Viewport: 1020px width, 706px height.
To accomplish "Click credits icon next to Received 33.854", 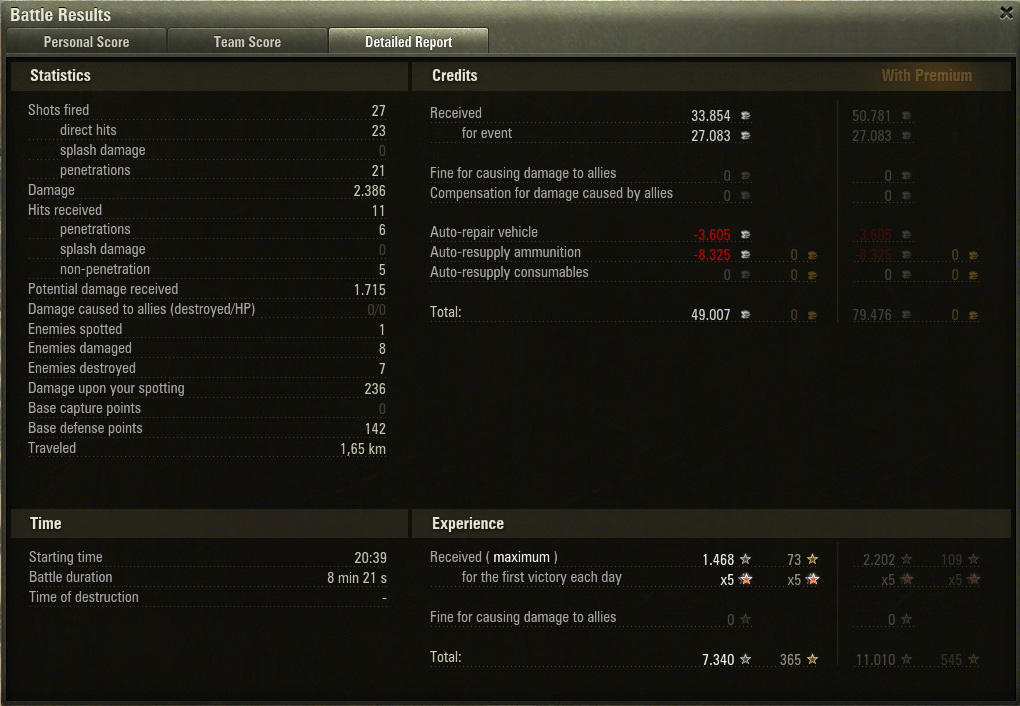I will (745, 116).
